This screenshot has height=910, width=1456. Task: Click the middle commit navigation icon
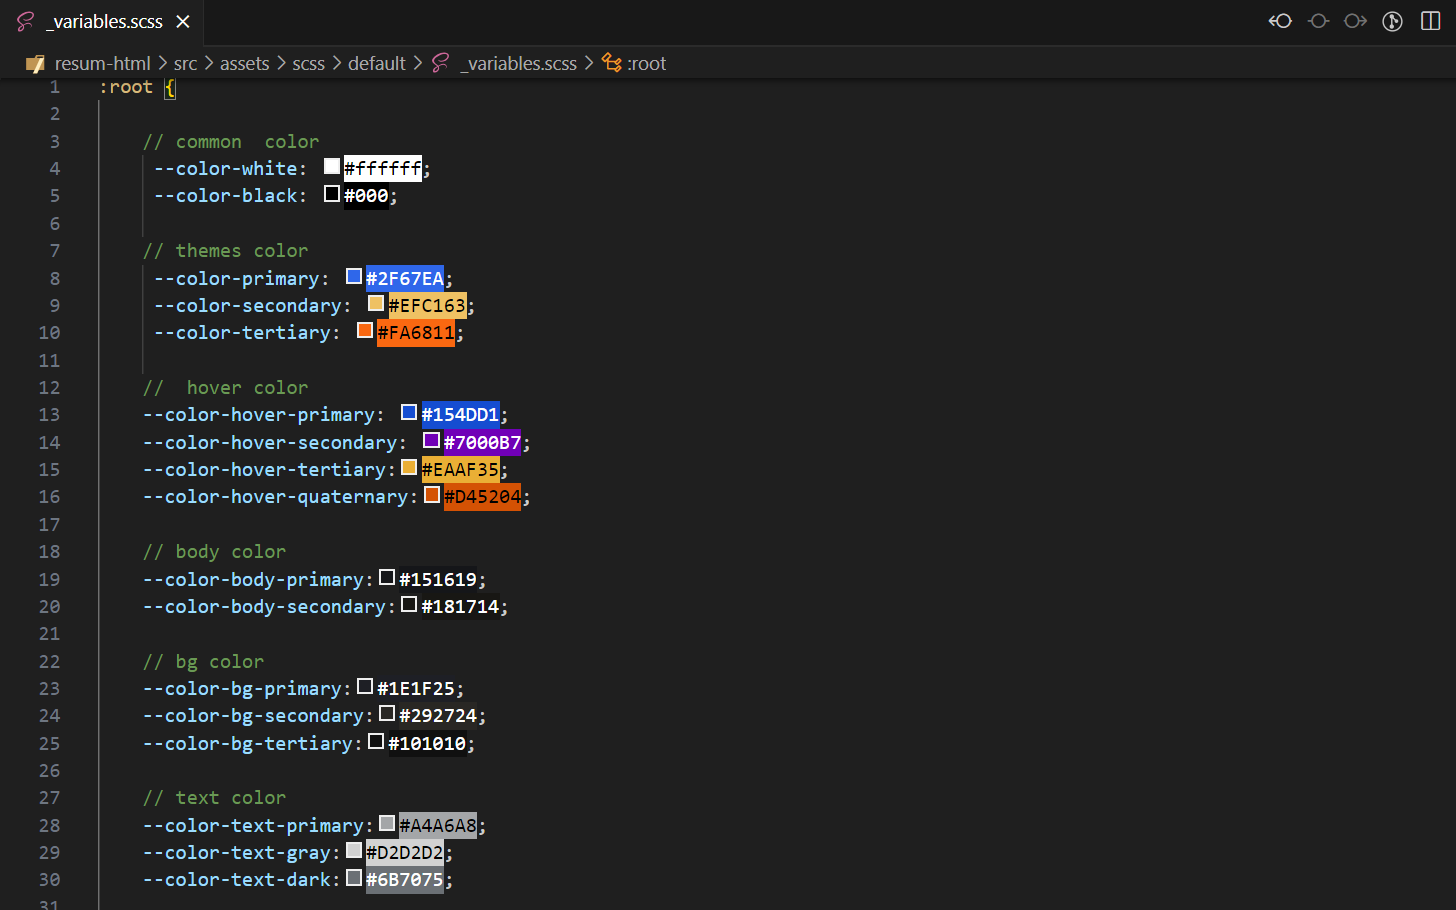pyautogui.click(x=1318, y=21)
